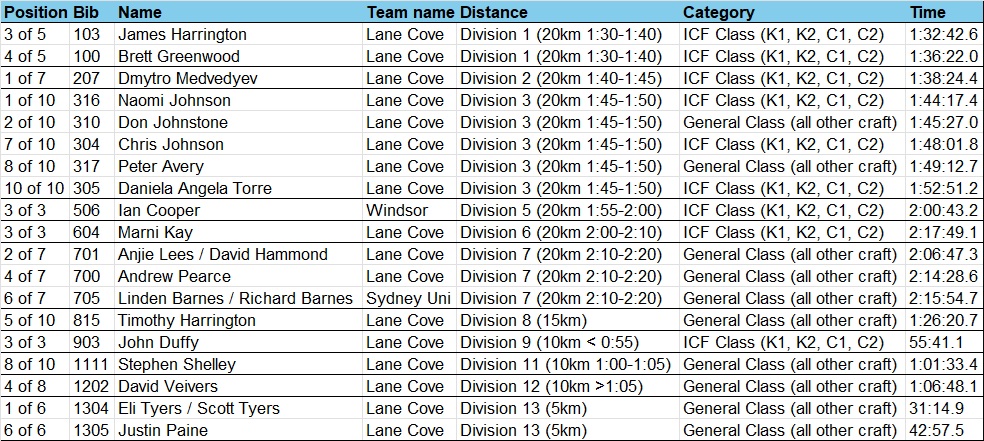Click the Position column header
Image resolution: width=984 pixels, height=441 pixels.
click(35, 12)
